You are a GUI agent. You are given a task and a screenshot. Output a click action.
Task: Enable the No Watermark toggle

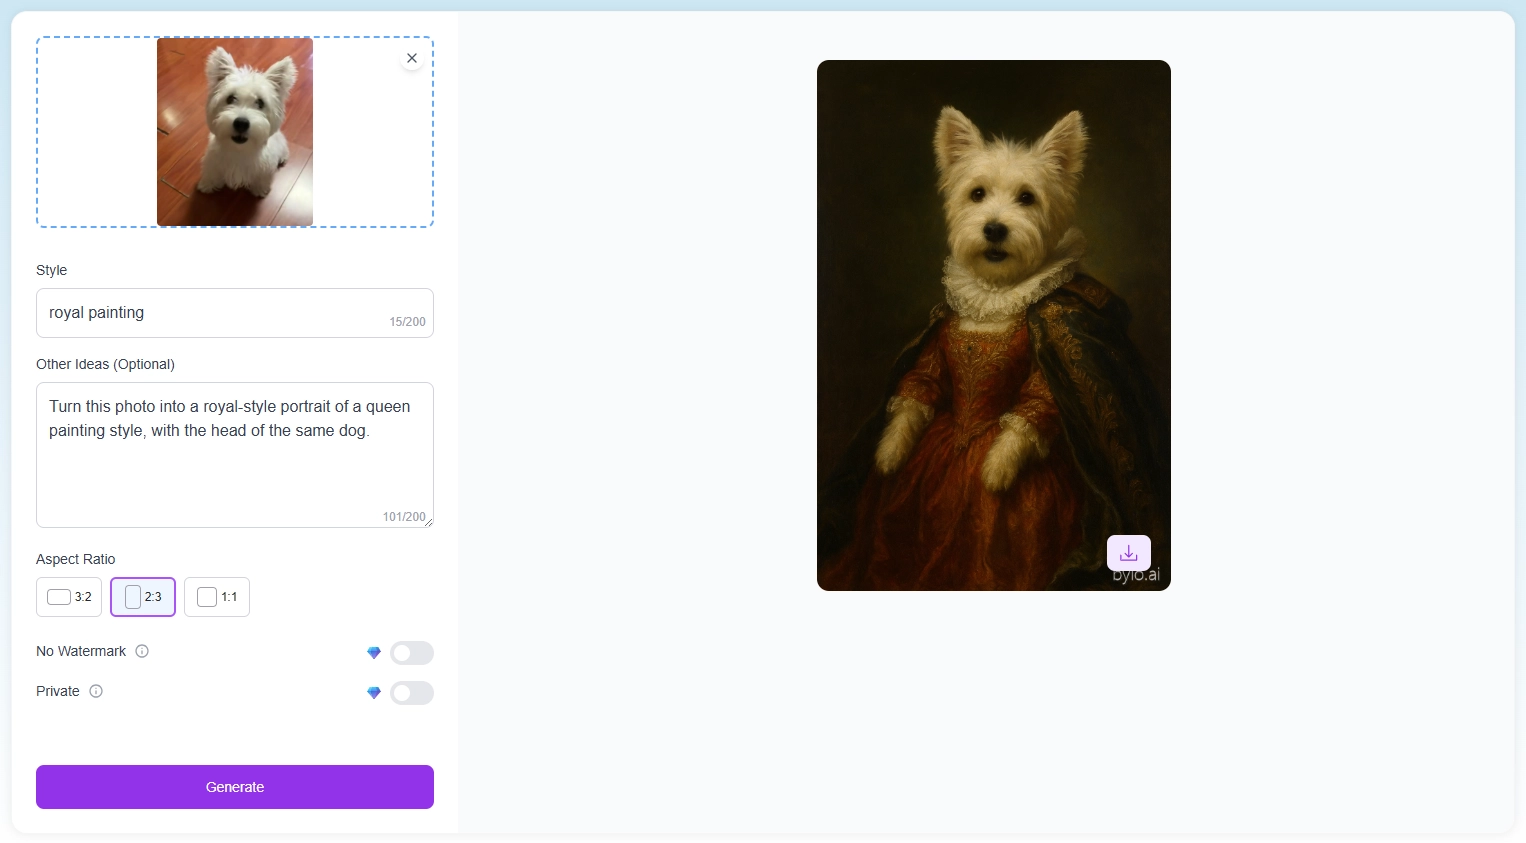coord(412,653)
